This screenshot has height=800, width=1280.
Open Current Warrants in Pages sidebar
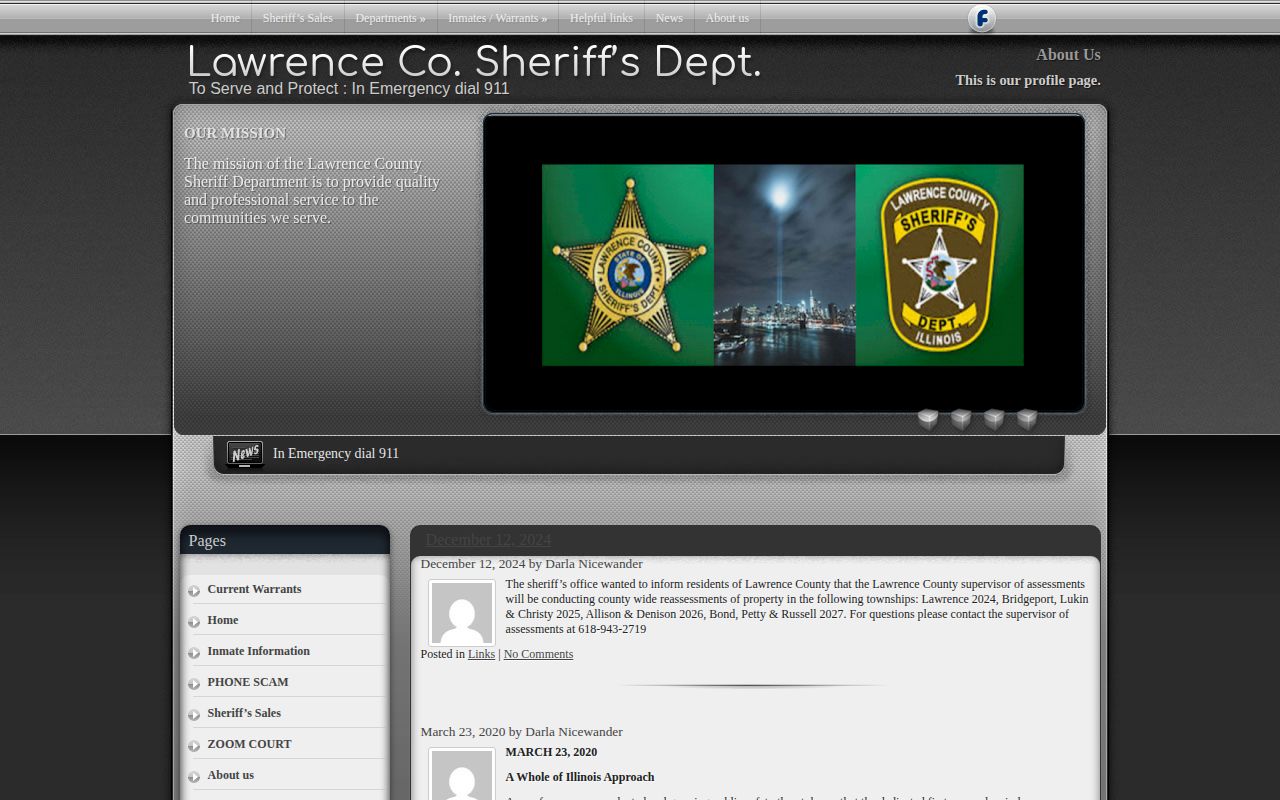click(254, 589)
